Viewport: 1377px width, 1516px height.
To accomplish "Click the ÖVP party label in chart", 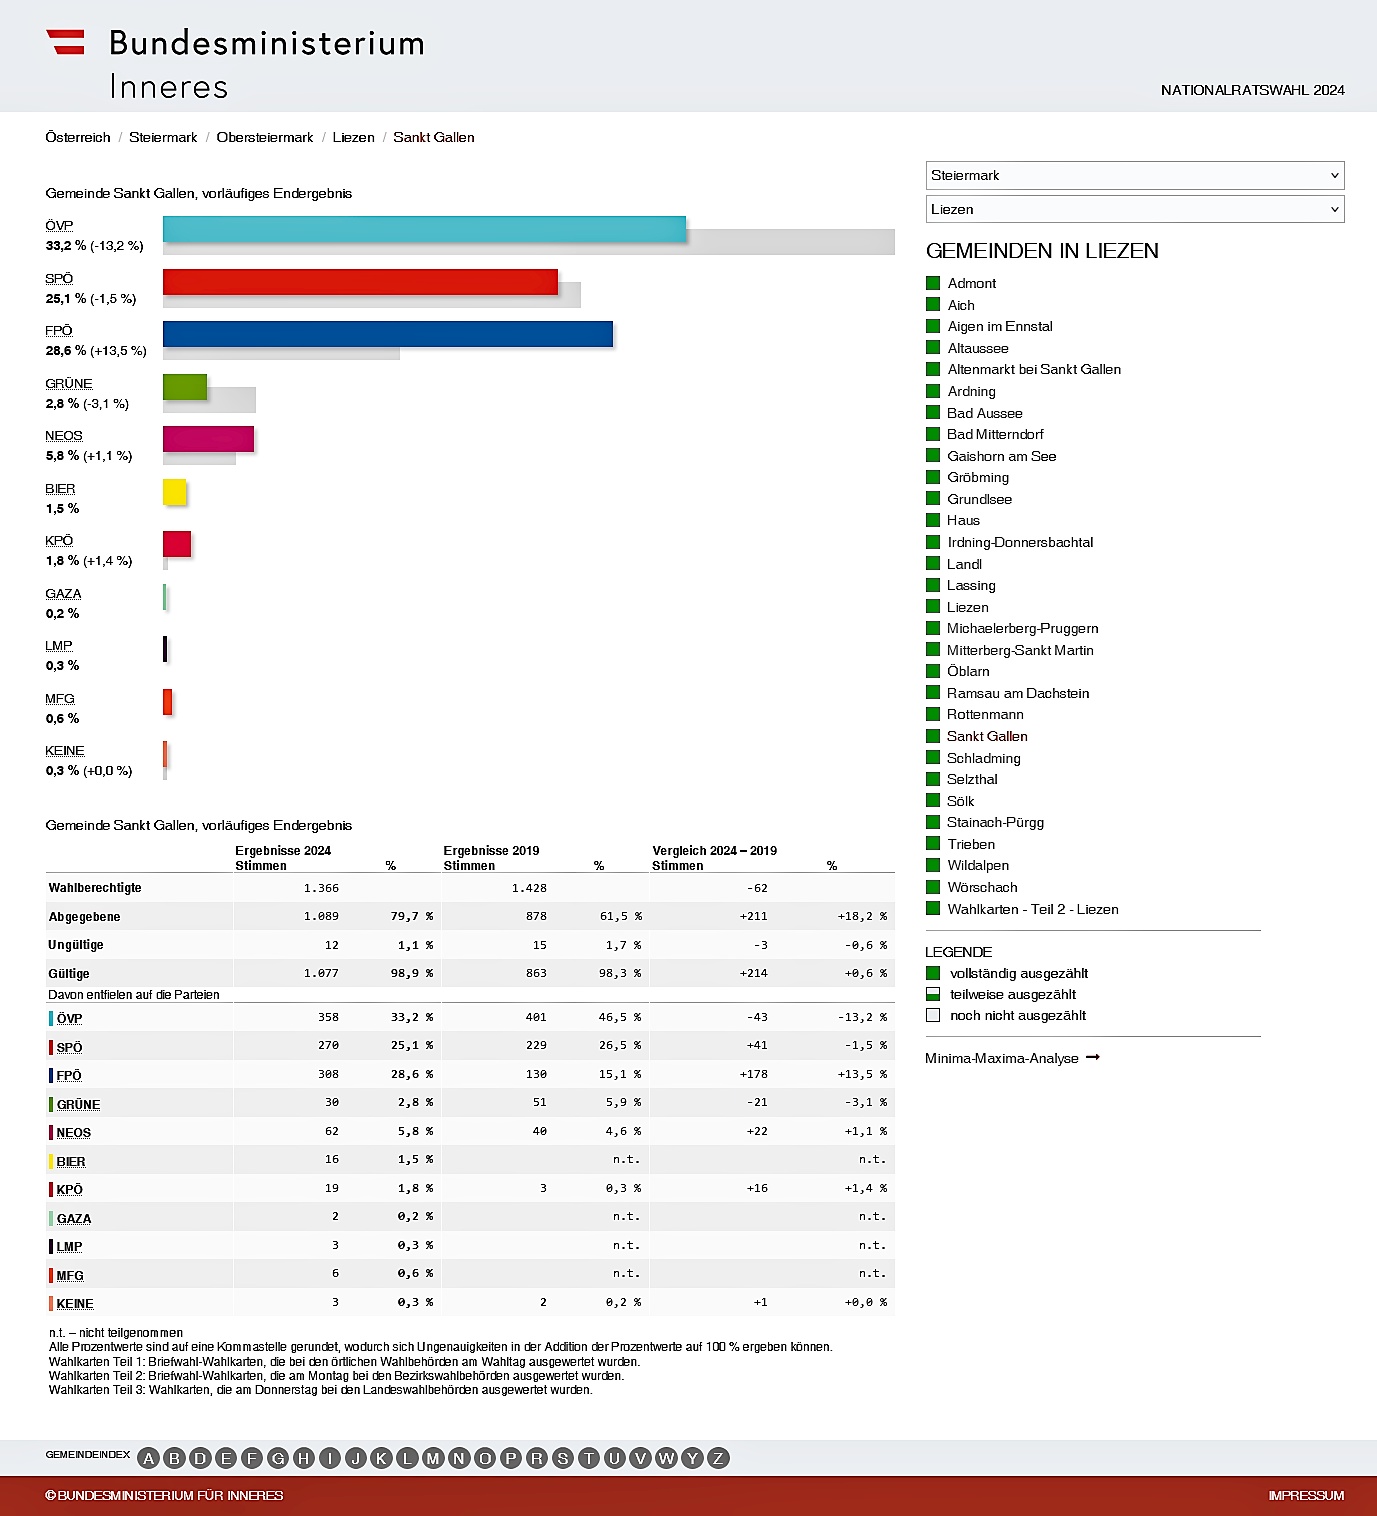I will (x=59, y=226).
